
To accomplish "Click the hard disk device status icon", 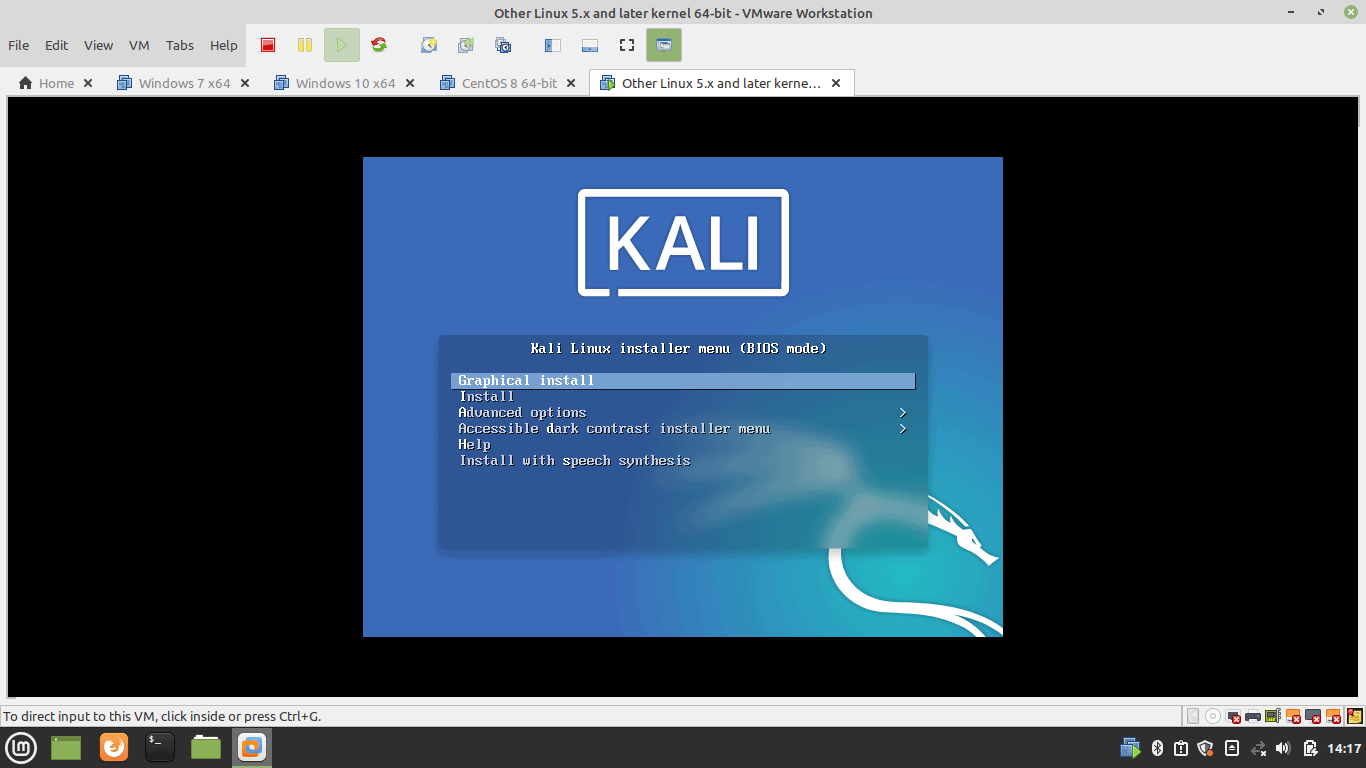I will pyautogui.click(x=1192, y=716).
